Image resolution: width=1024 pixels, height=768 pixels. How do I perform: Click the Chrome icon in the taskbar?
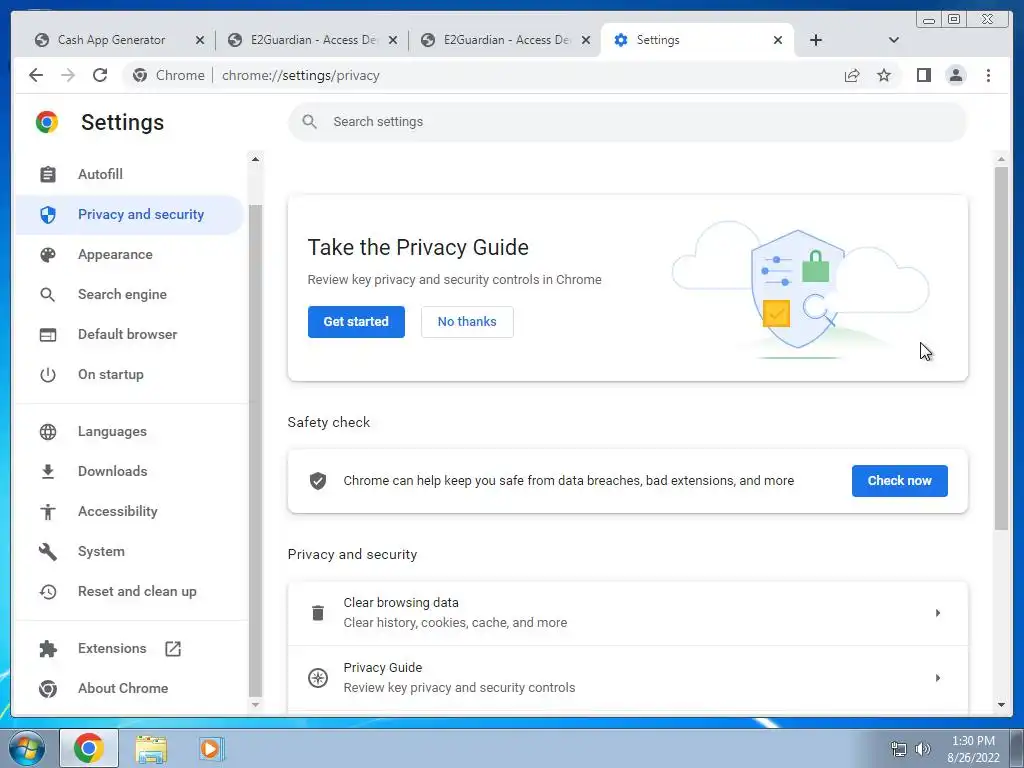pyautogui.click(x=89, y=748)
